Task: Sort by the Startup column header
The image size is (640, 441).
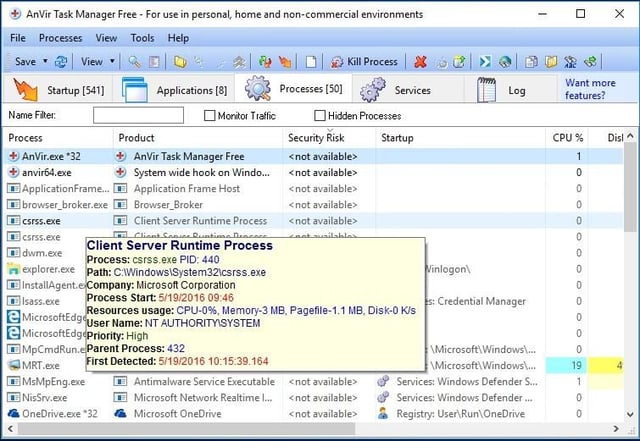Action: click(460, 138)
